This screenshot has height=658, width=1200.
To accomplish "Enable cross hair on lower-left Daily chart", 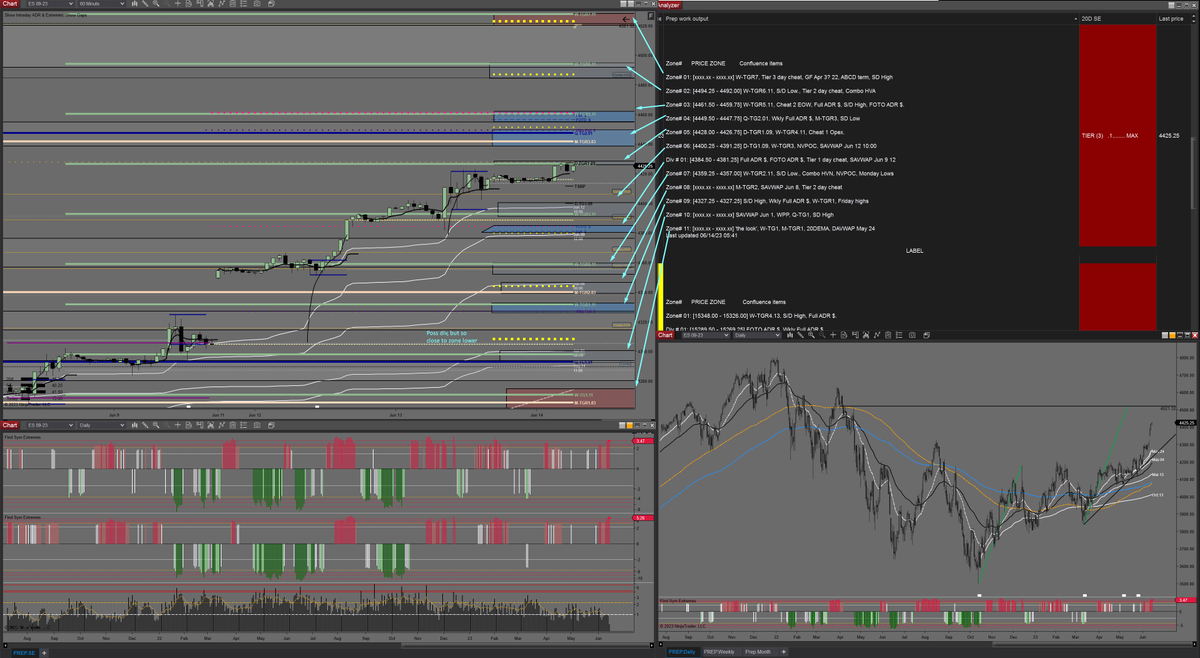I will click(x=178, y=424).
